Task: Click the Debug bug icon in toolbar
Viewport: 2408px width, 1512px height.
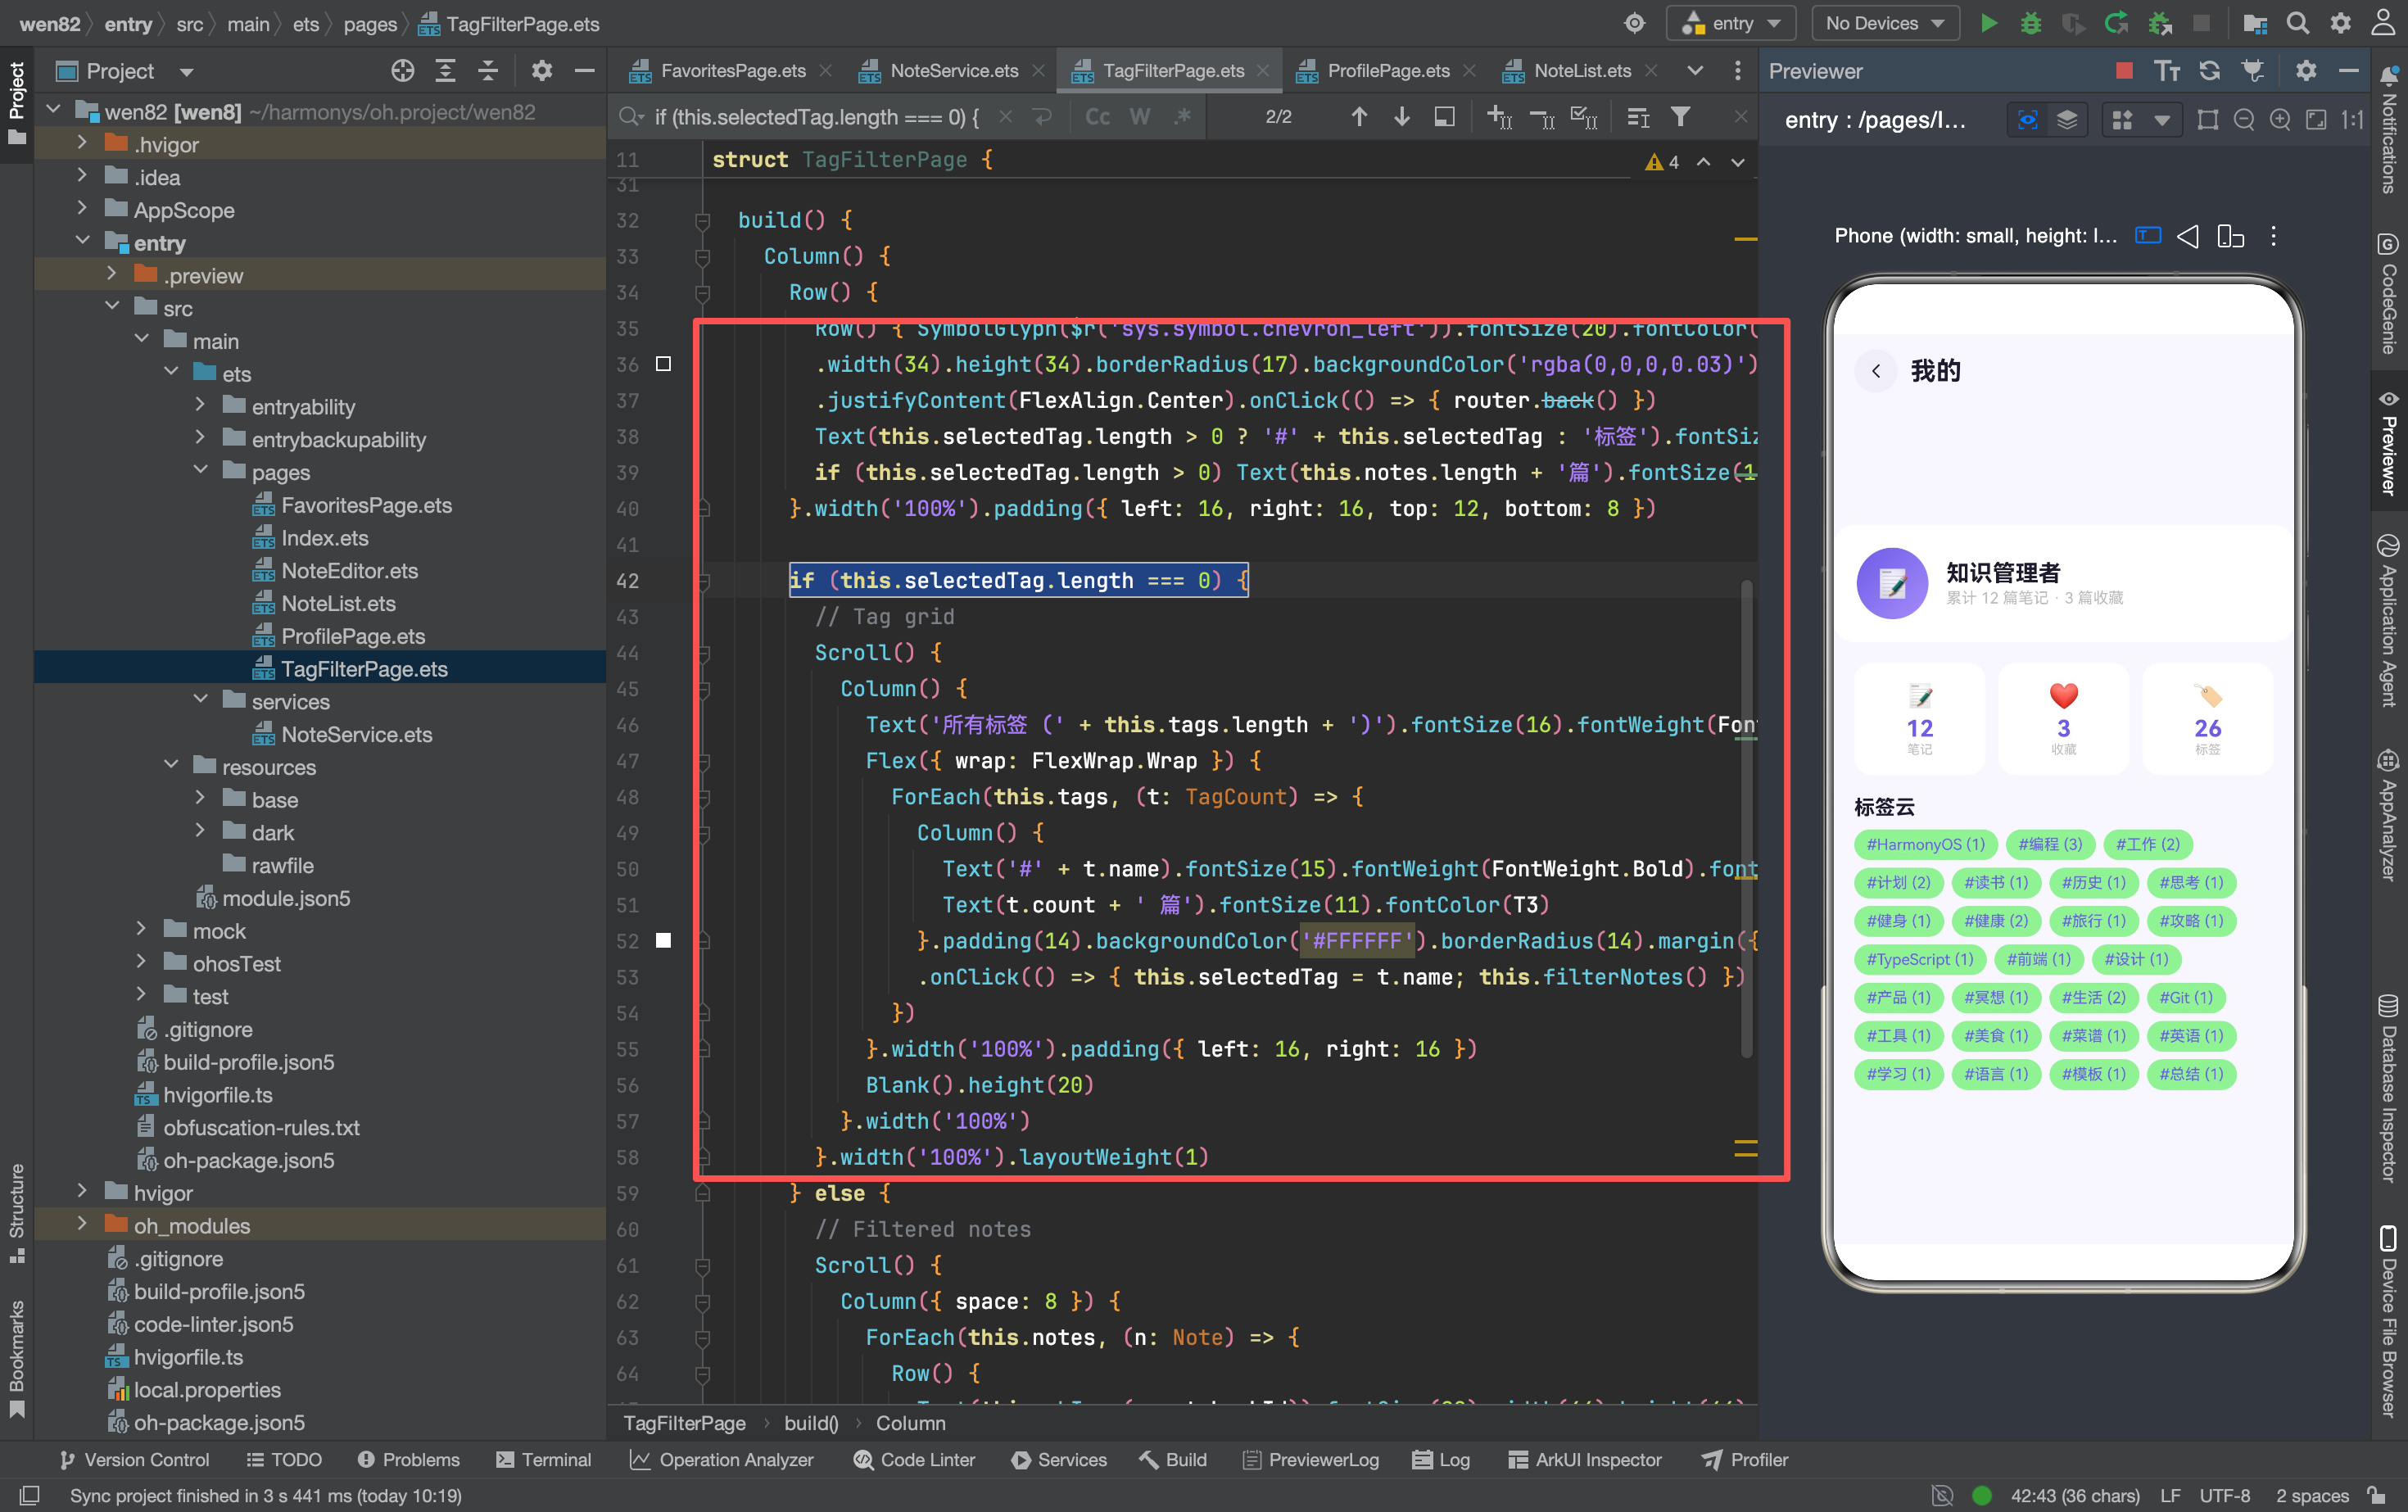Action: pyautogui.click(x=2030, y=23)
